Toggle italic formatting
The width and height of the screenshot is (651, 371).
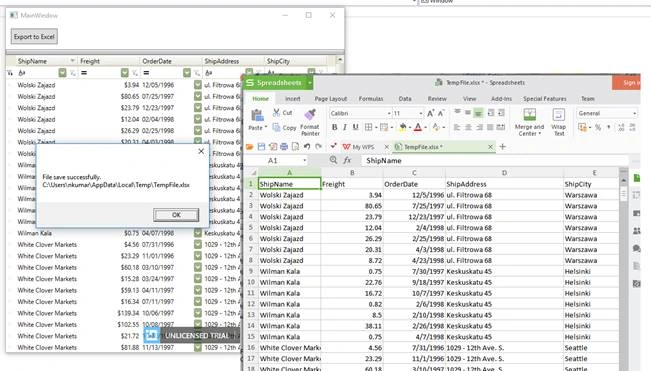[345, 127]
